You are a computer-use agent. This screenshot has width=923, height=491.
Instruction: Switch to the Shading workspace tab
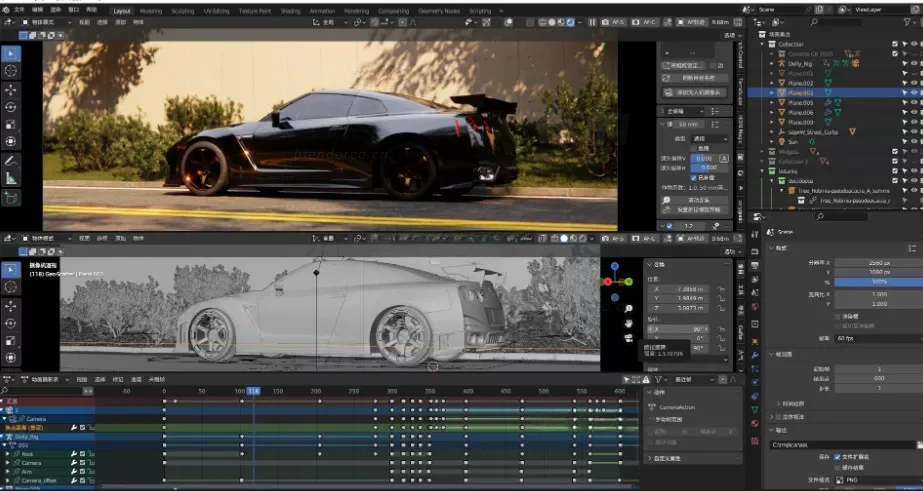[x=290, y=11]
